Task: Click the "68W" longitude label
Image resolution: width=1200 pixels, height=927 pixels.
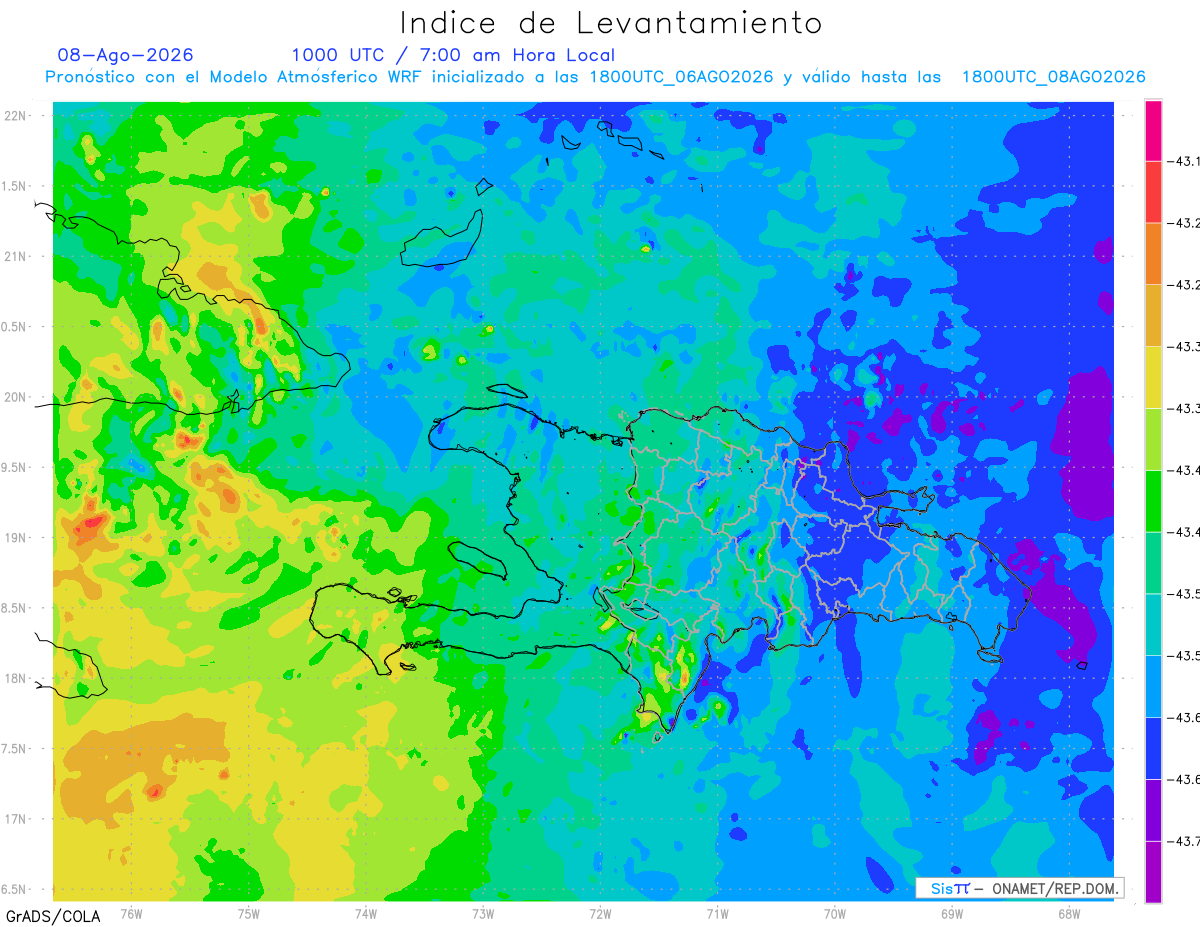Action: click(1069, 913)
